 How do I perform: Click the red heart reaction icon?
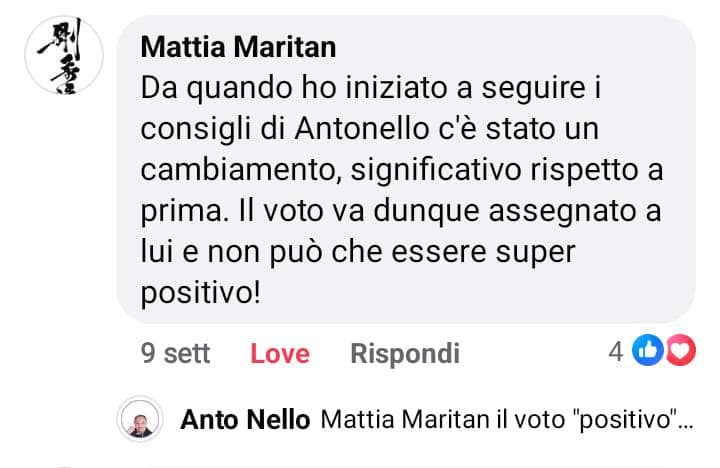click(679, 351)
